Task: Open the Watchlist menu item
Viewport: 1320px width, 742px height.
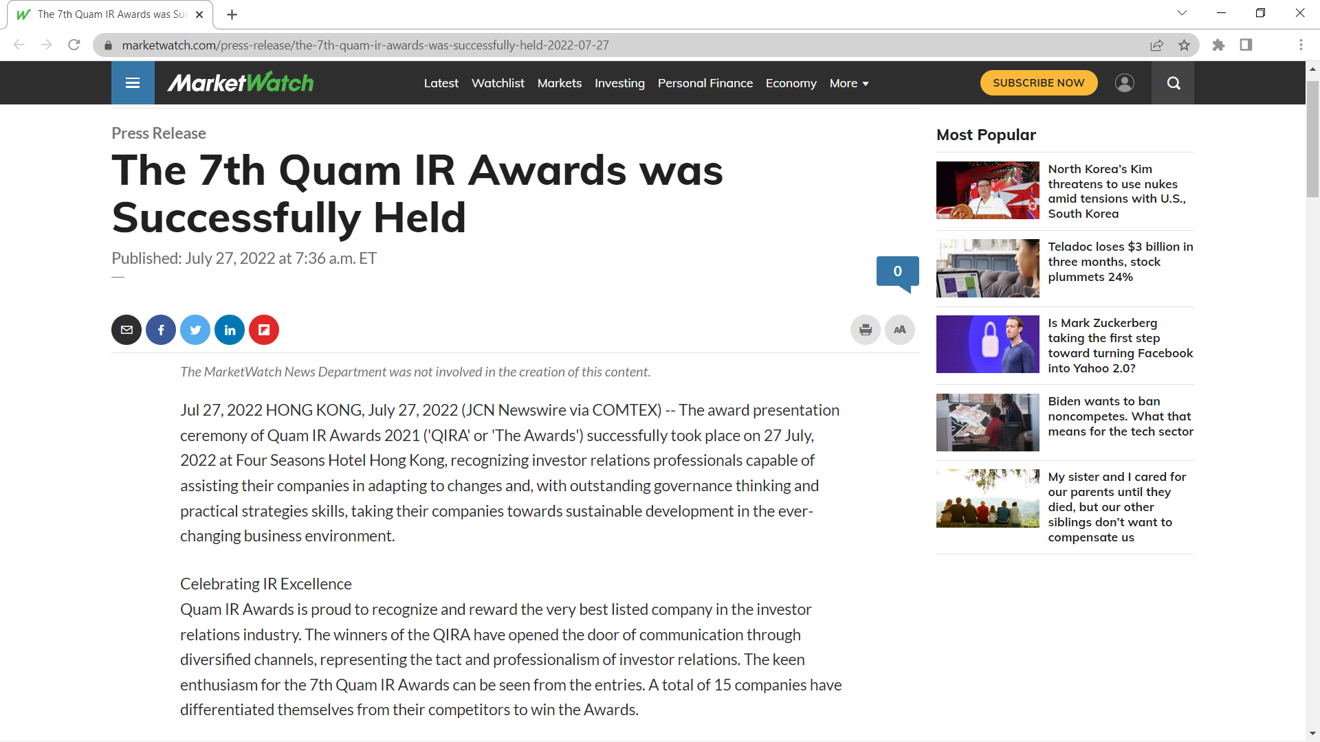Action: click(498, 83)
